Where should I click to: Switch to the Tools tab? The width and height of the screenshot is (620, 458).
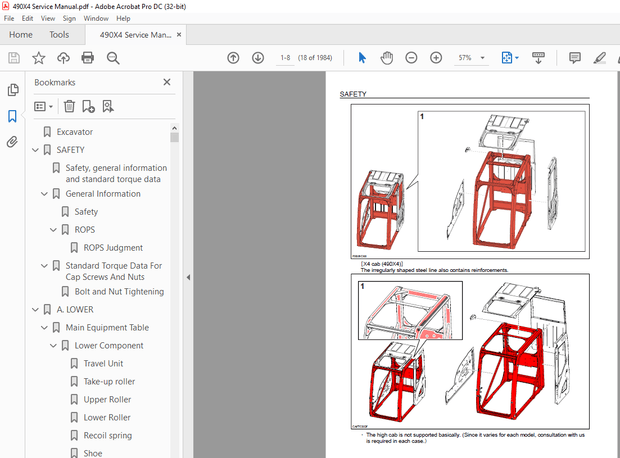pyautogui.click(x=59, y=35)
